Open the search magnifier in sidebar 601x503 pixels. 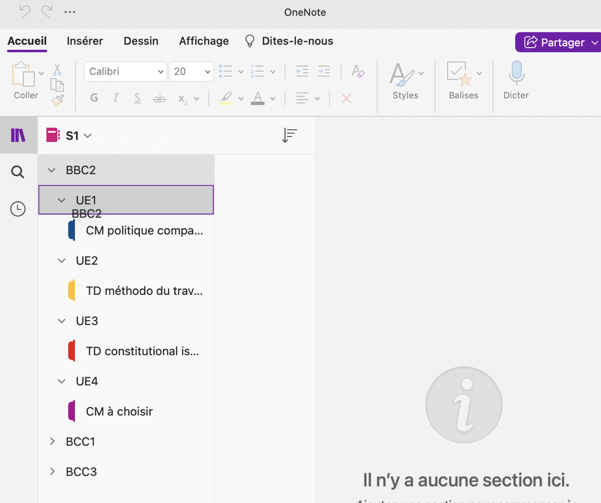click(x=18, y=172)
